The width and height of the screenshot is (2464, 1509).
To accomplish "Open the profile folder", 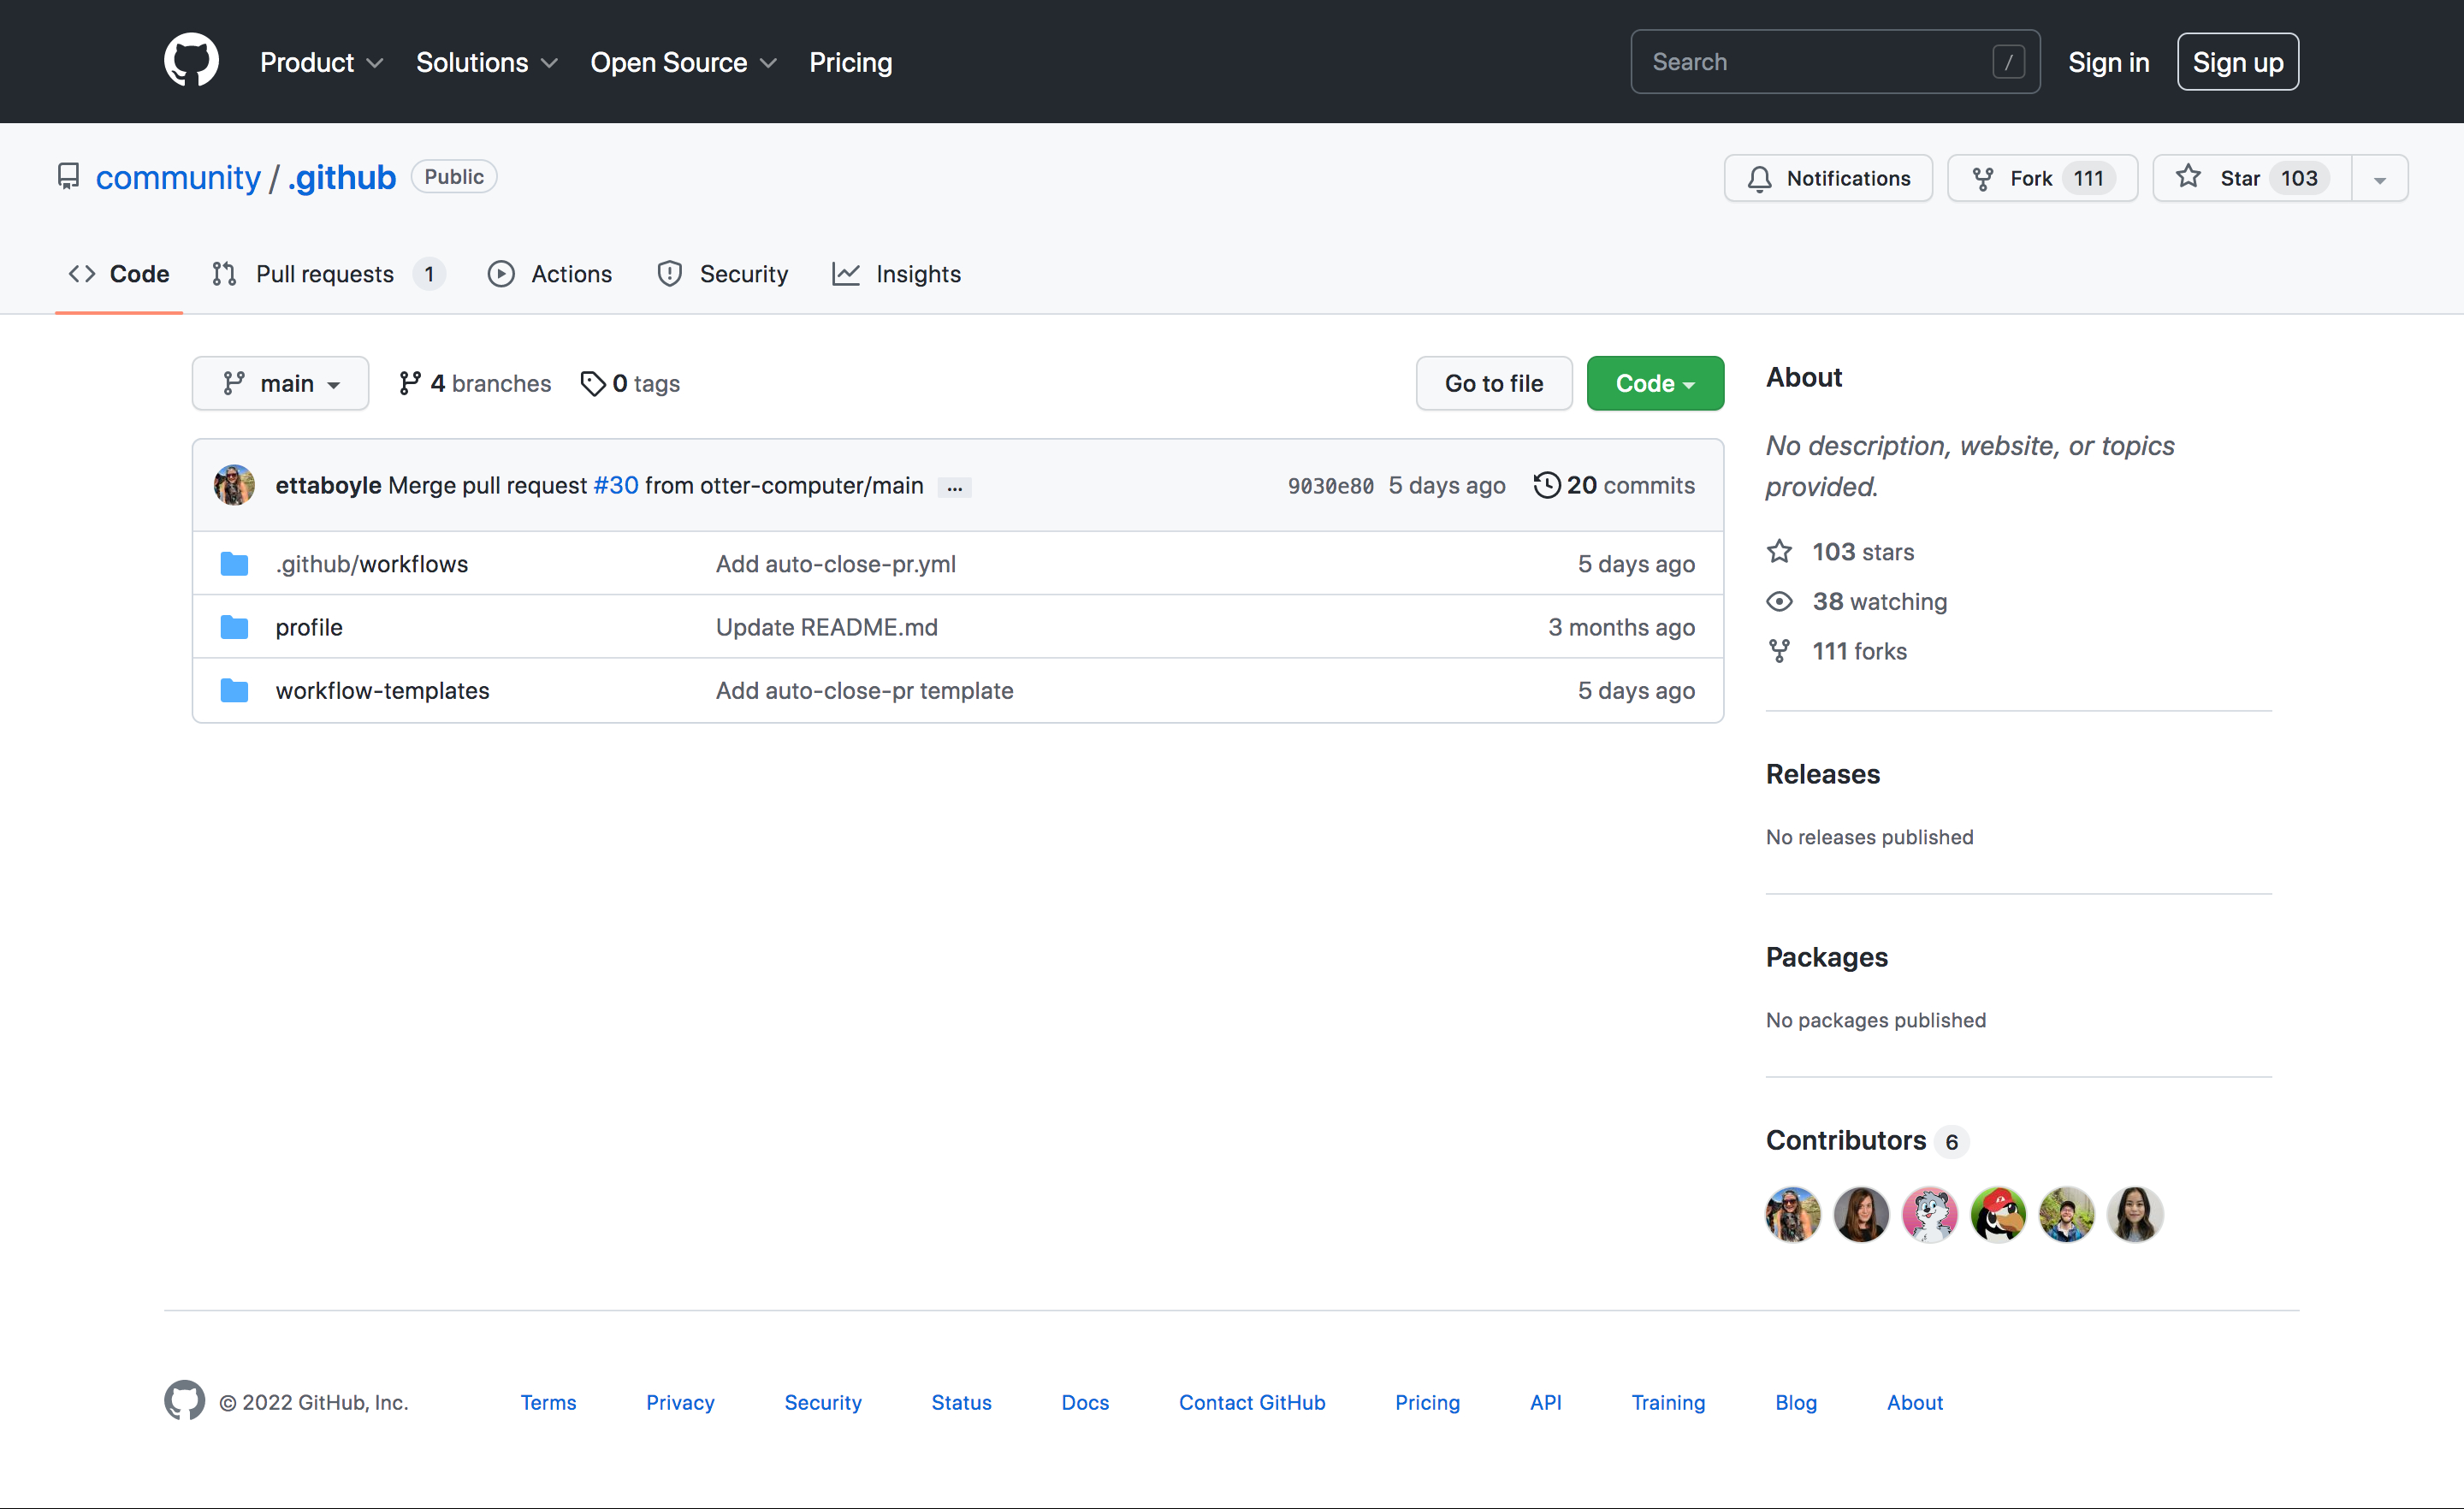I will 309,627.
